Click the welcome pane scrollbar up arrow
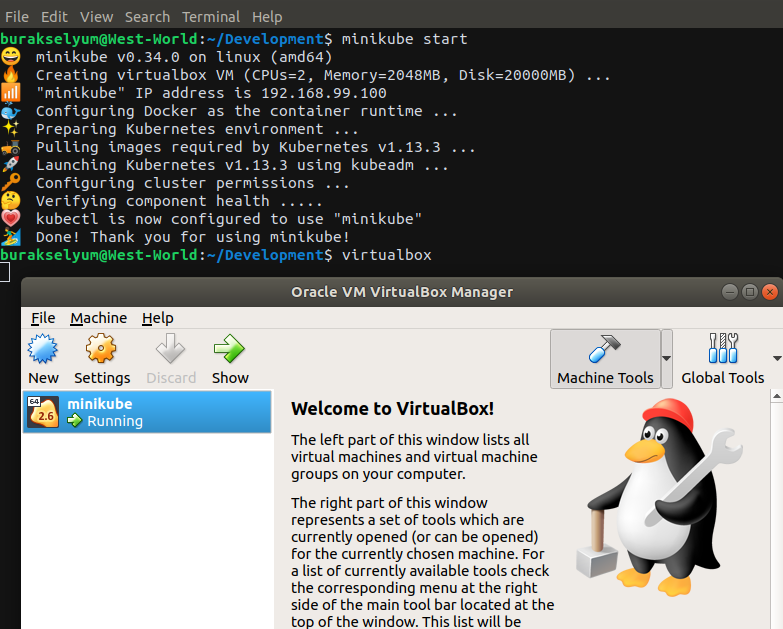Screen dimensions: 783x629 (x=776, y=398)
